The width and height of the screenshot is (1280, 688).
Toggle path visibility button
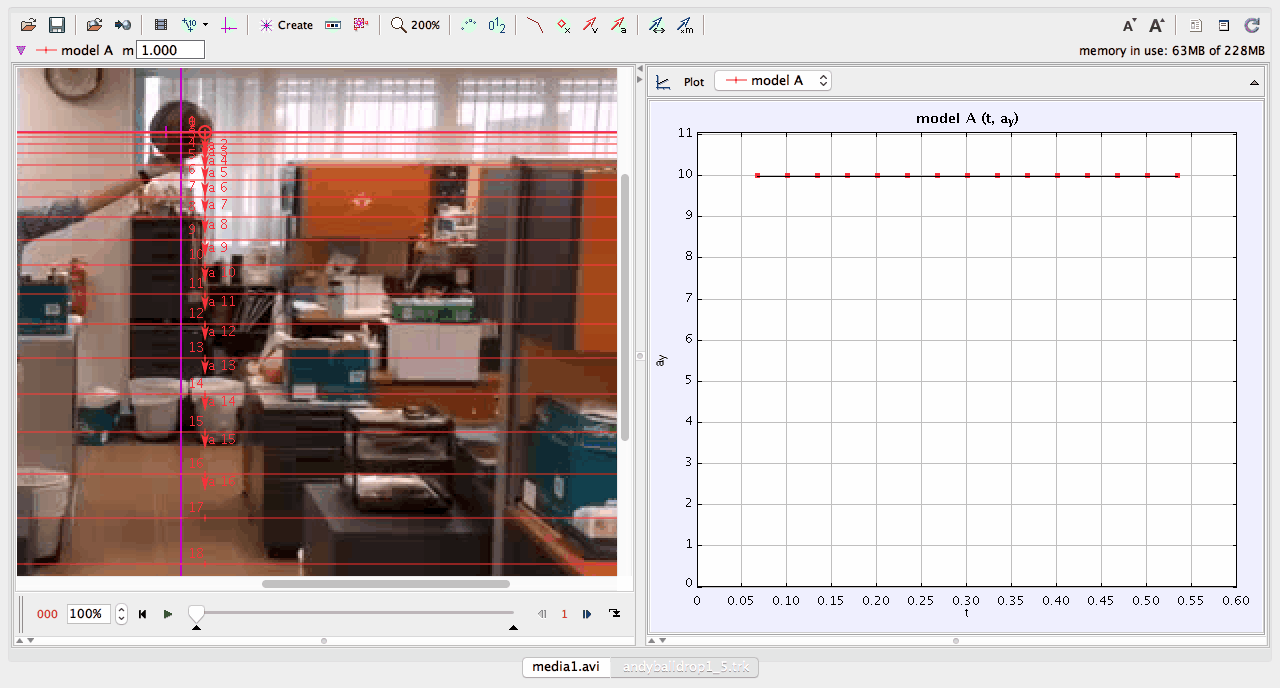535,25
